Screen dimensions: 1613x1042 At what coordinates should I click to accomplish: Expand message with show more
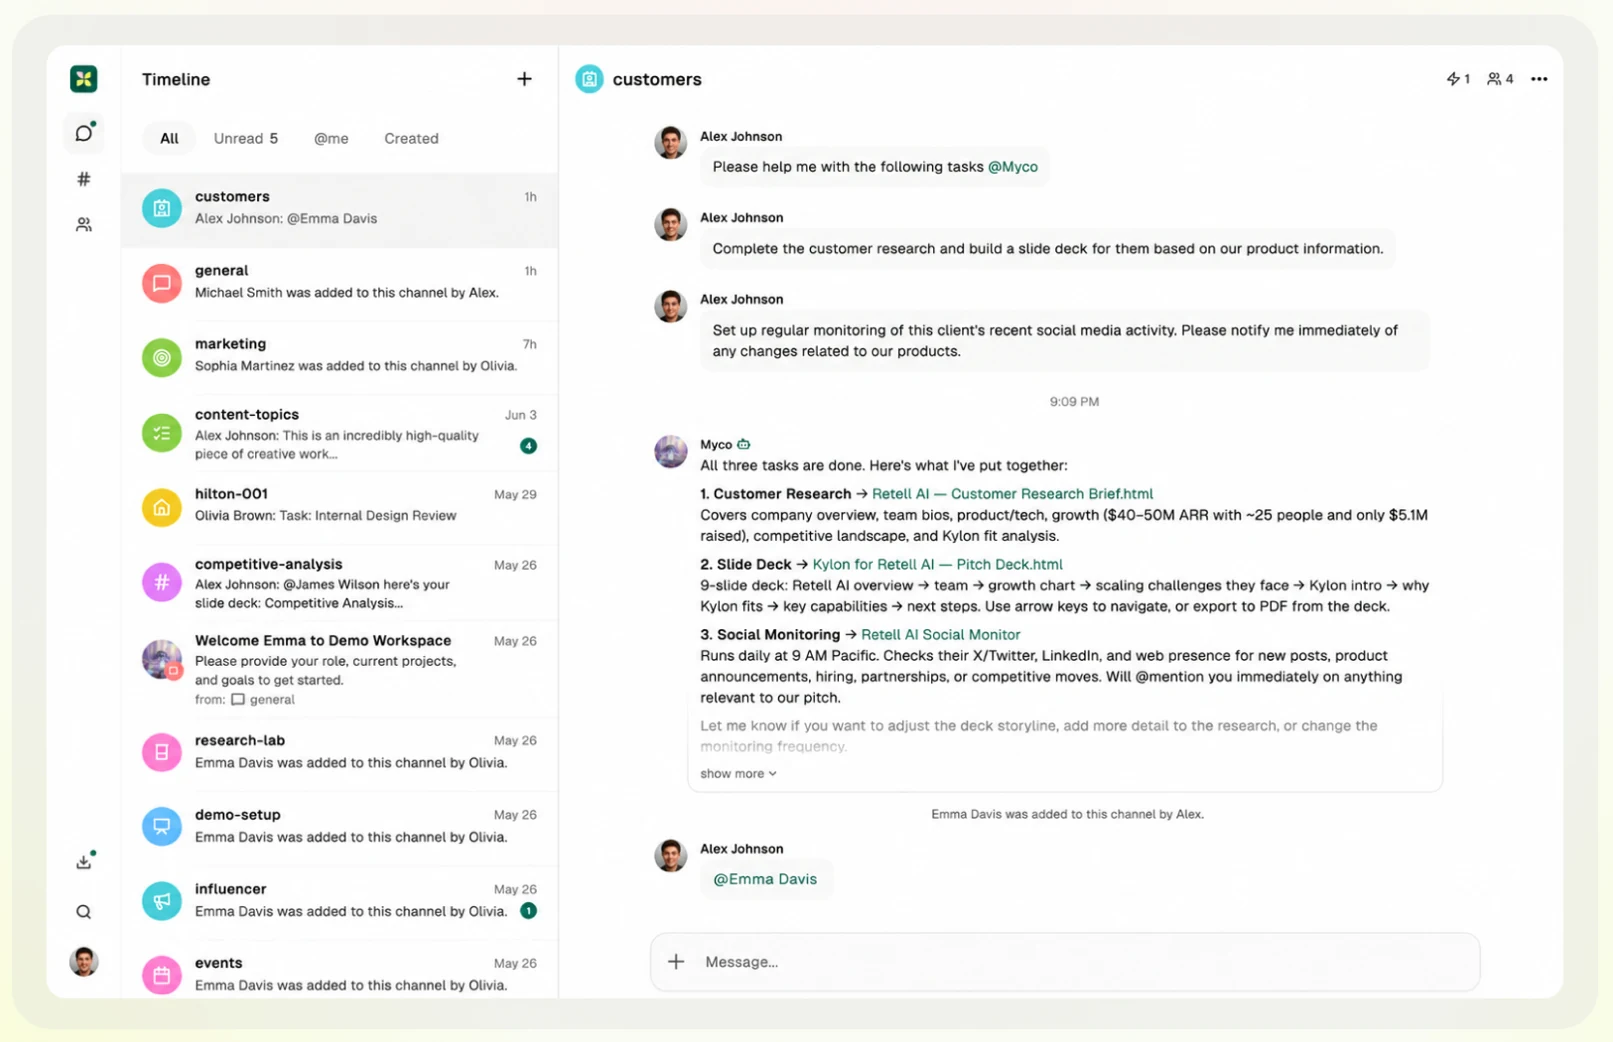pyautogui.click(x=738, y=774)
